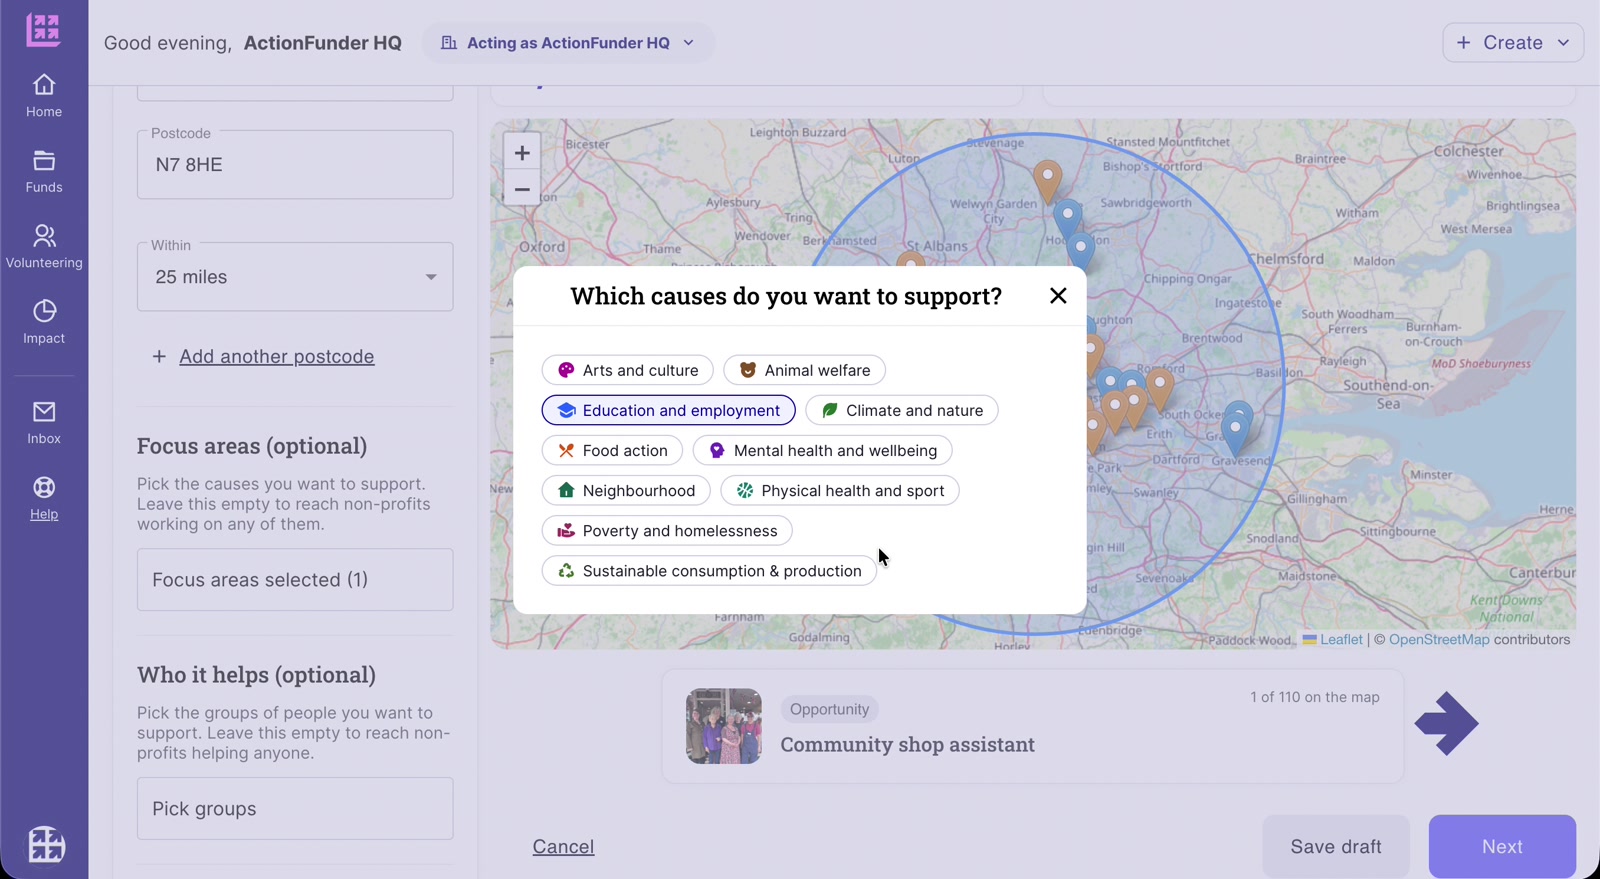Click the Focus areas (optional) heading
This screenshot has width=1600, height=879.
point(252,446)
